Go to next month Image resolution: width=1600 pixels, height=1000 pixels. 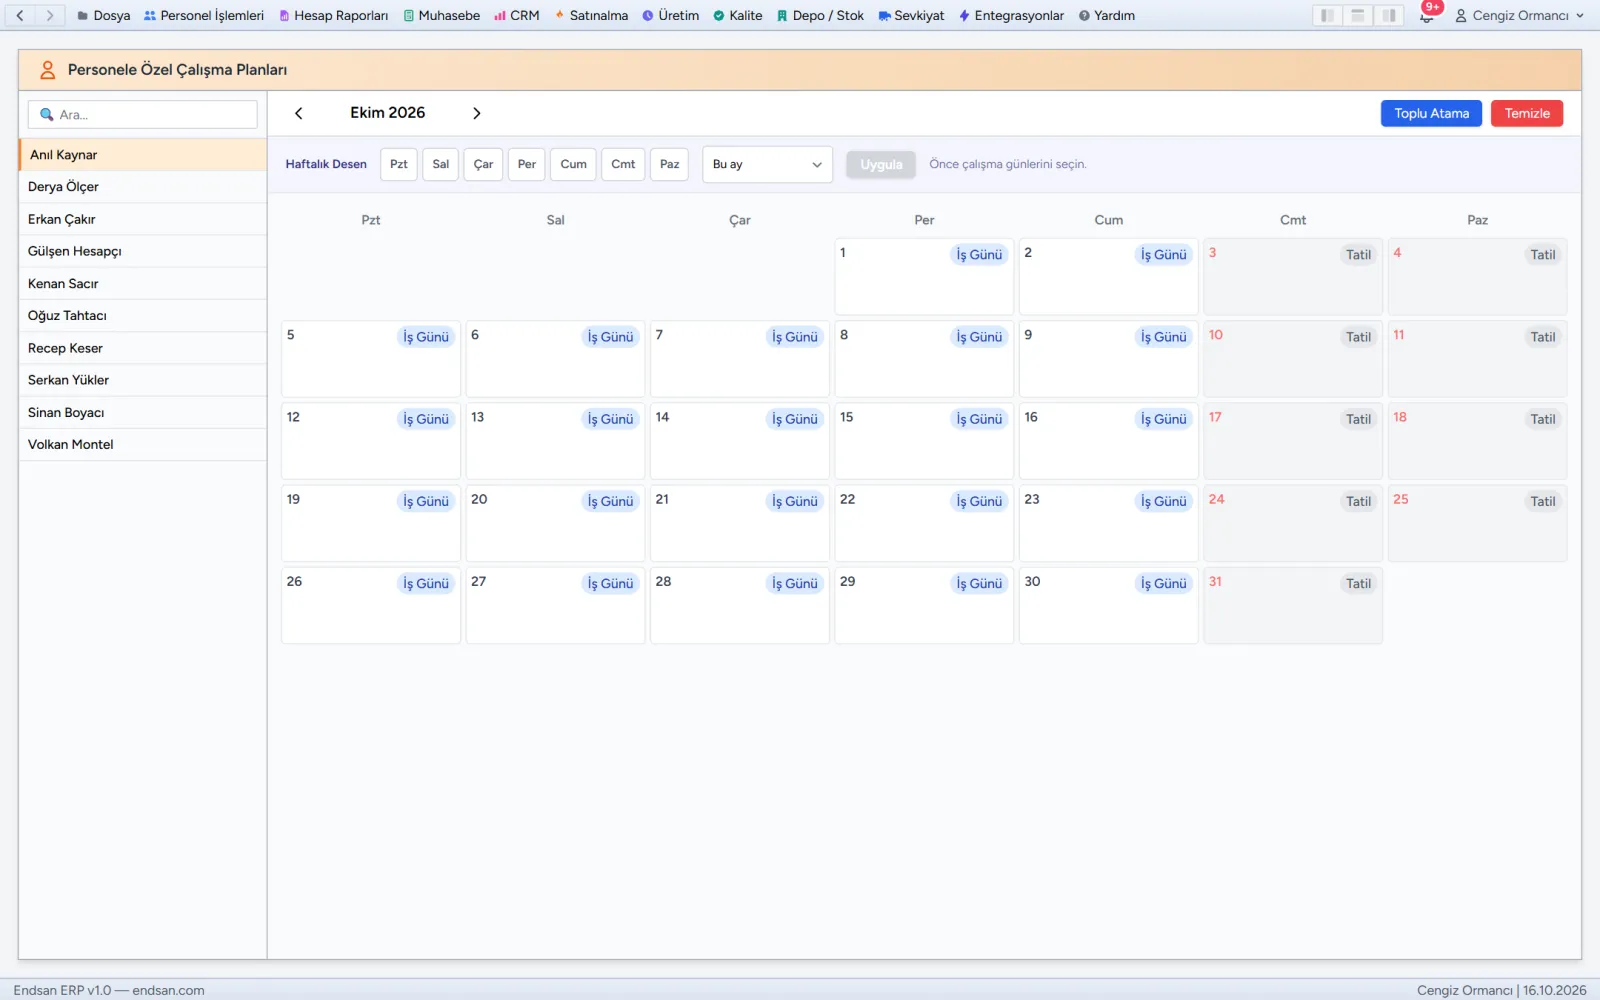click(x=477, y=113)
